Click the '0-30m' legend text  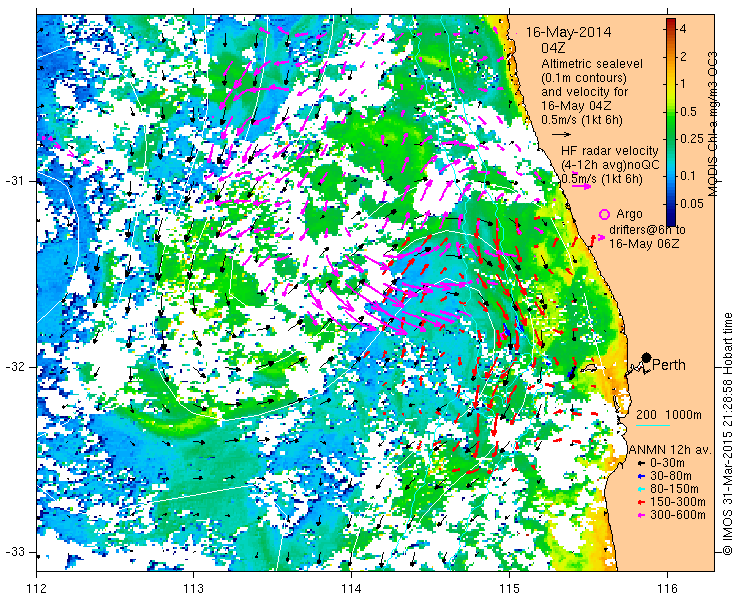tap(667, 464)
